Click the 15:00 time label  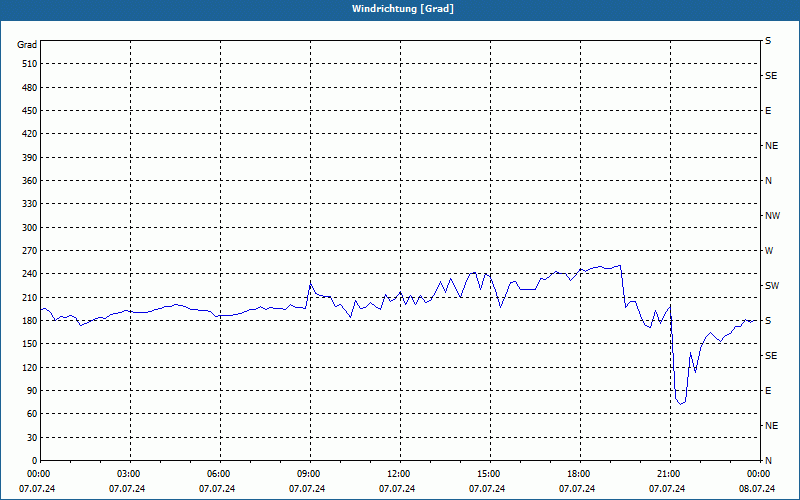[488, 474]
